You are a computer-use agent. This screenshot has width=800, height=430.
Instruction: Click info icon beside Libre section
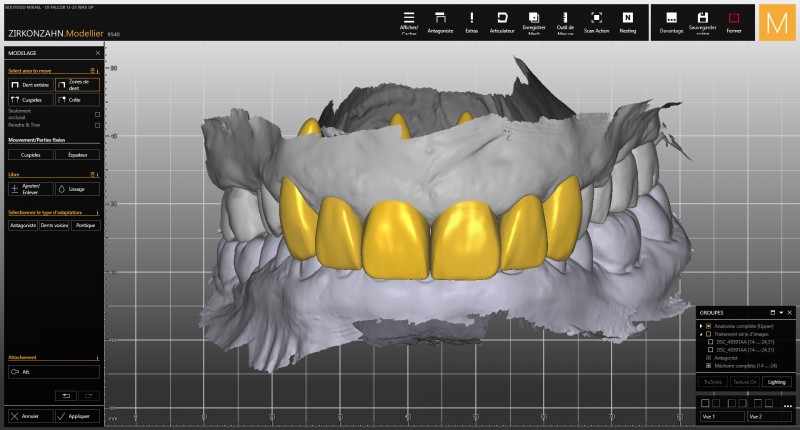pos(97,174)
